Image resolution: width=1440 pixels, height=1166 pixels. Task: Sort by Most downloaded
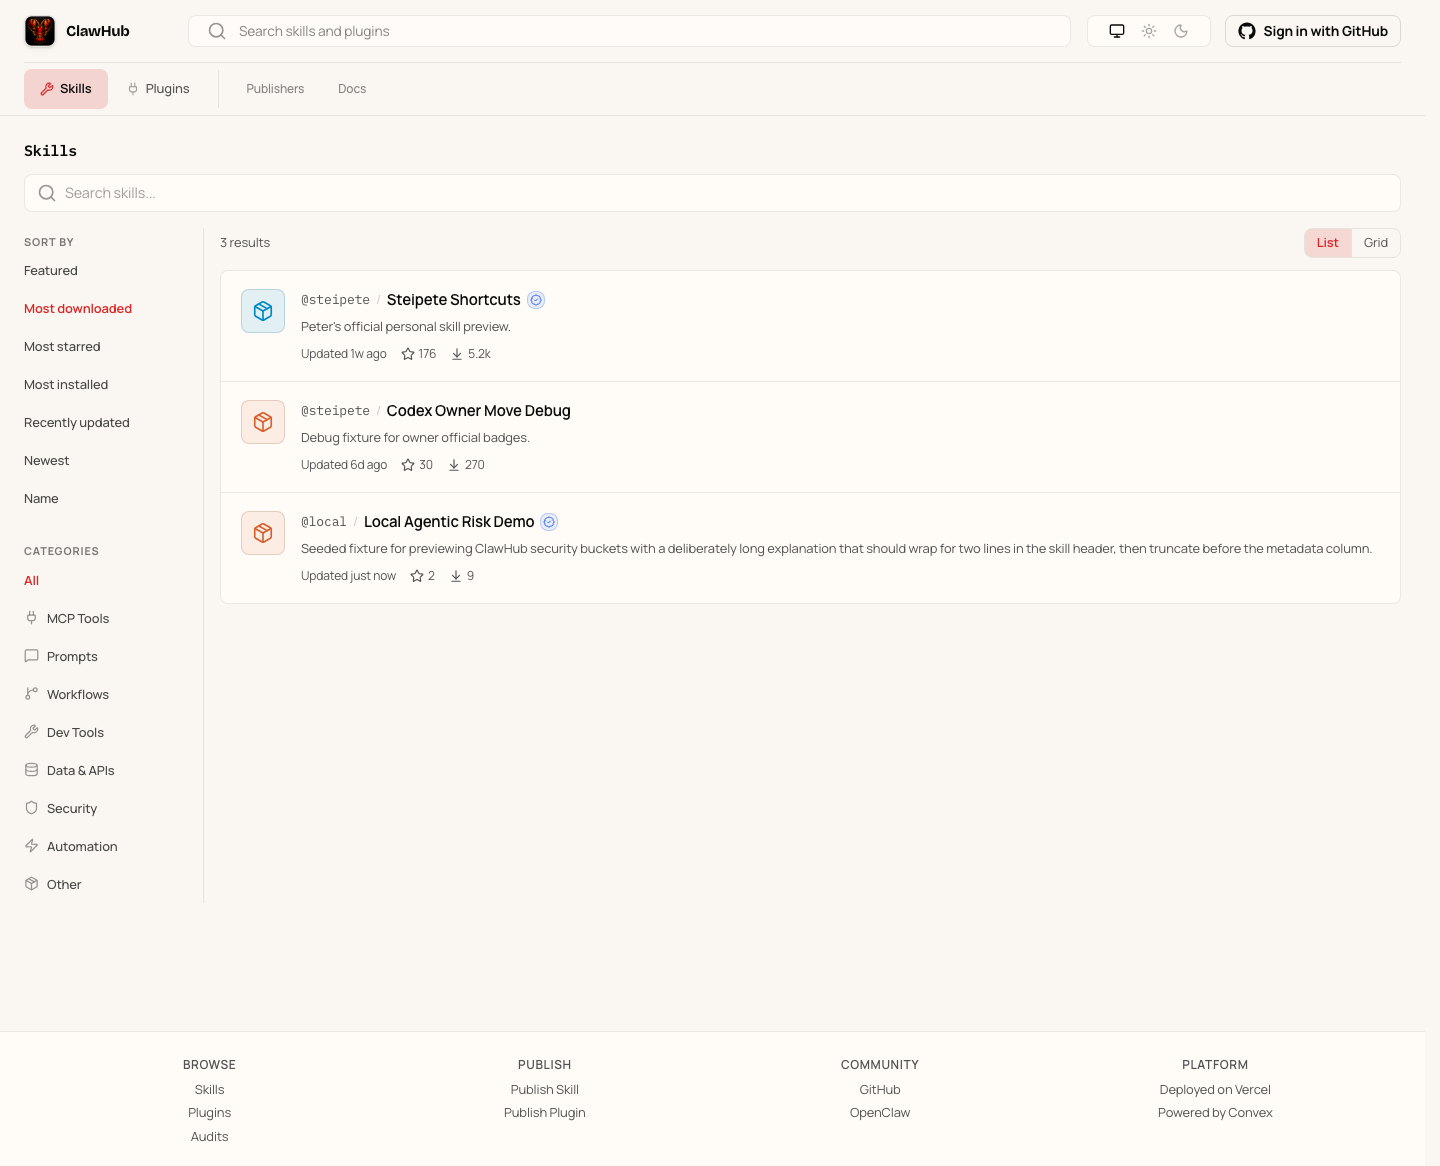tap(78, 309)
